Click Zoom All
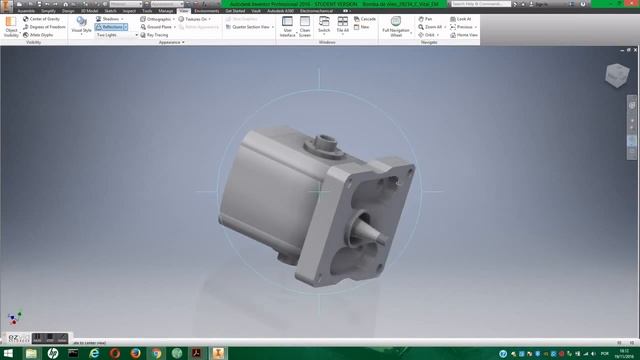This screenshot has height=360, width=640. coord(430,27)
